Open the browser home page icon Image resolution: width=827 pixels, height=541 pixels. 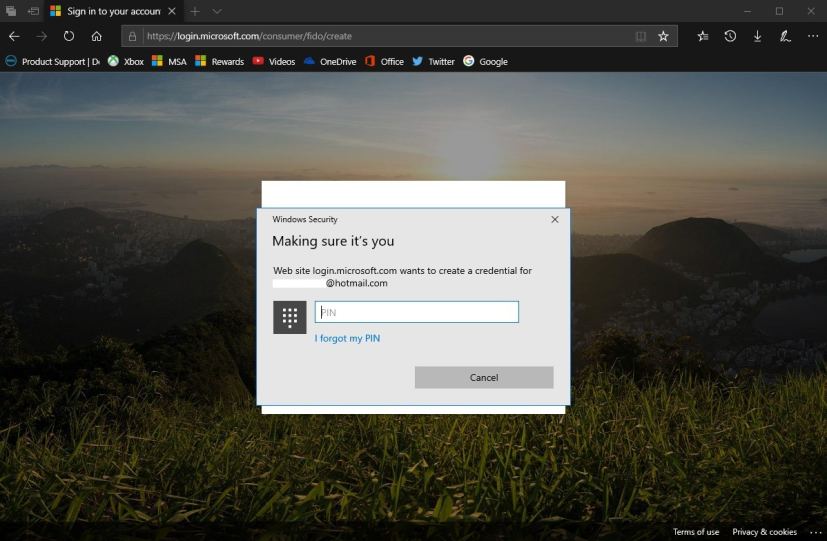click(97, 36)
